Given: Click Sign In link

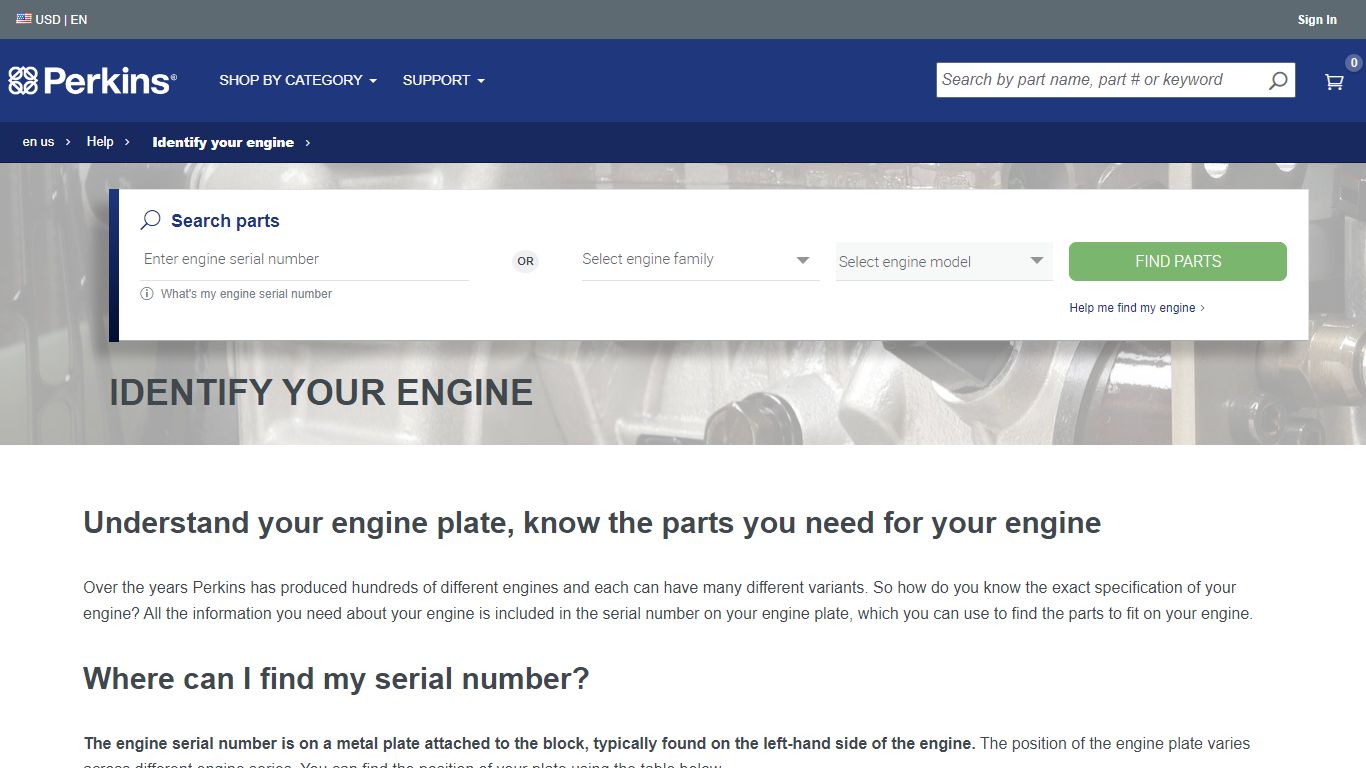Looking at the screenshot, I should pyautogui.click(x=1317, y=20).
